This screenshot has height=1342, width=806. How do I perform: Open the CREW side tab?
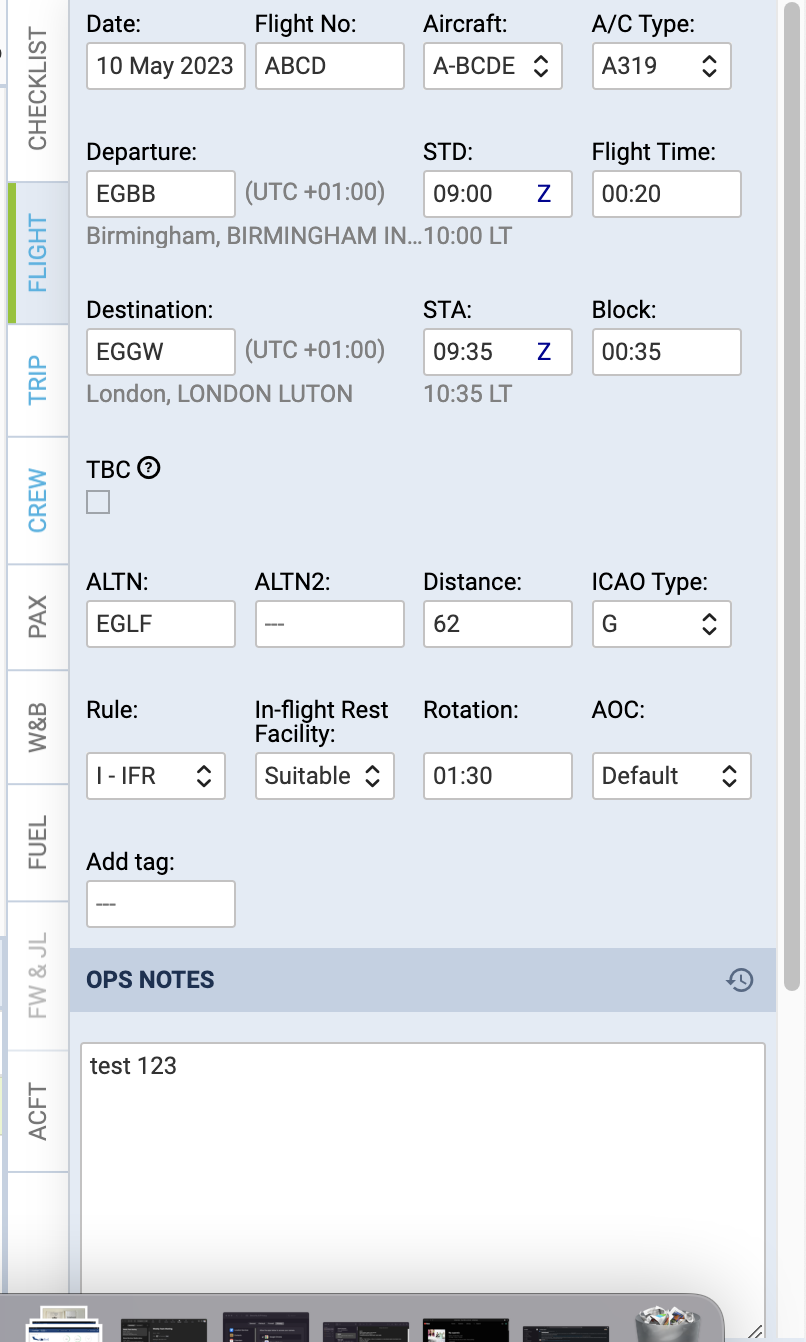coord(38,500)
